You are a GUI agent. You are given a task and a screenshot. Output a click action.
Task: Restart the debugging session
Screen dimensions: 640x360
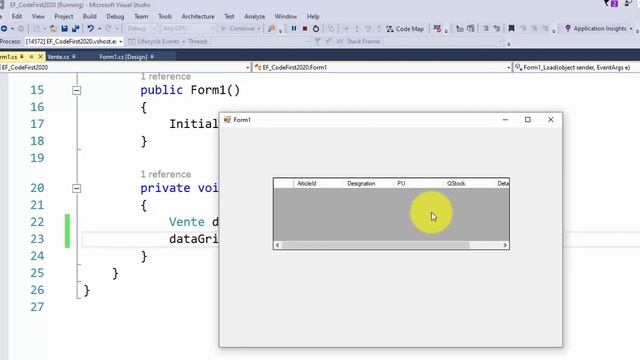point(316,29)
